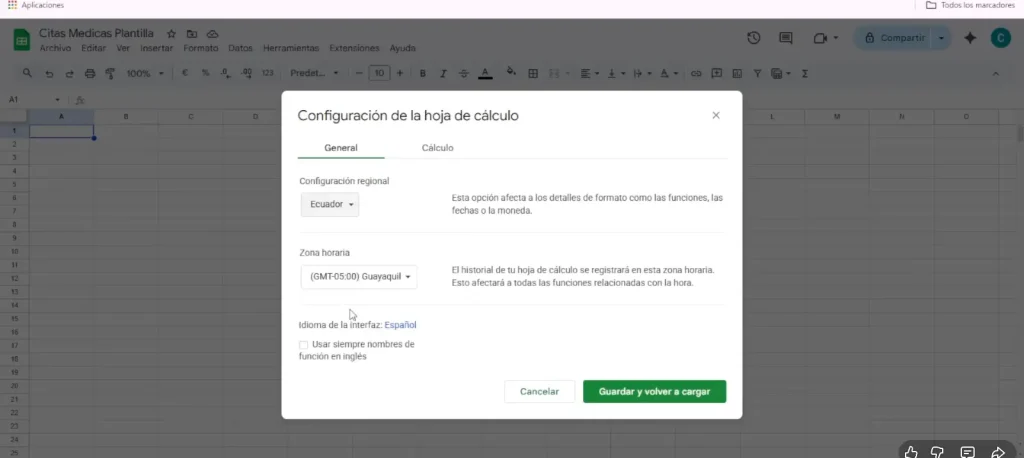The image size is (1024, 458).
Task: Open the comments icon in header
Action: [786, 38]
